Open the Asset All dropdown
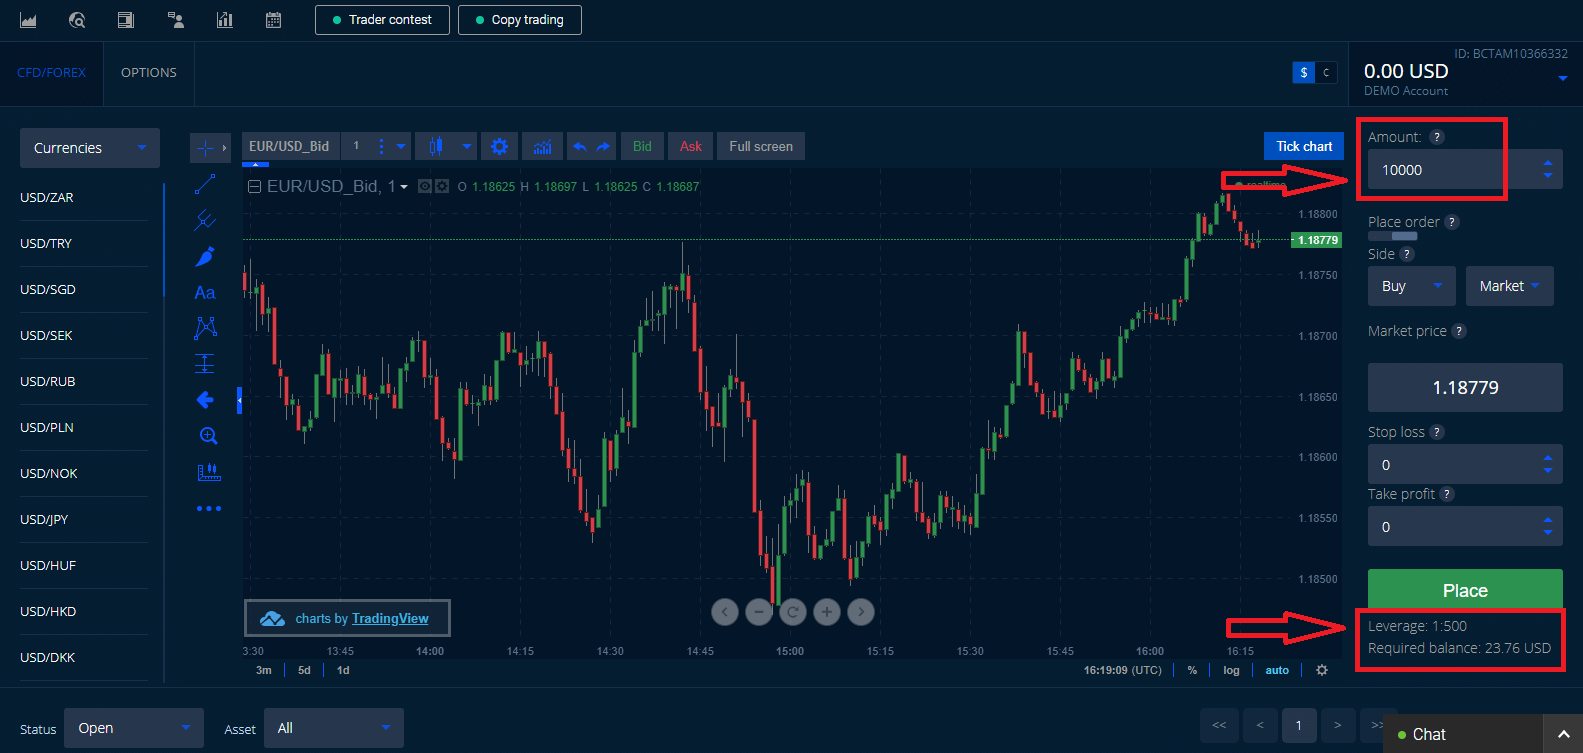The height and width of the screenshot is (753, 1583). 334,728
